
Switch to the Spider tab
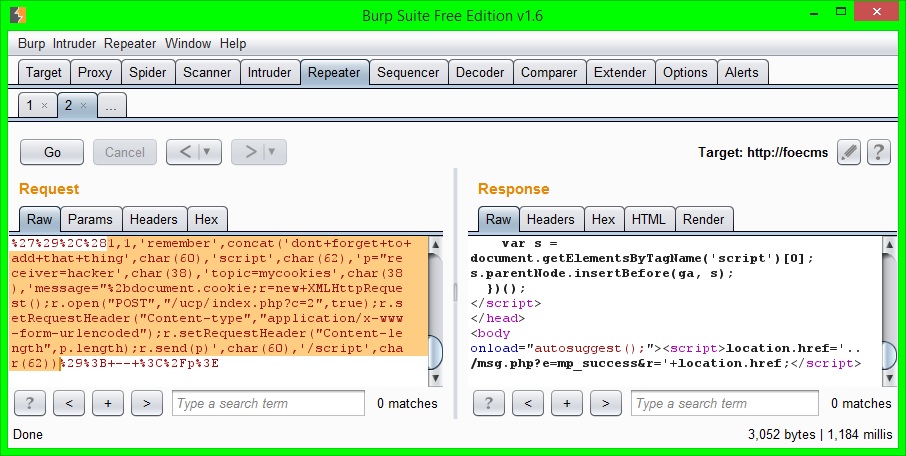[x=148, y=72]
